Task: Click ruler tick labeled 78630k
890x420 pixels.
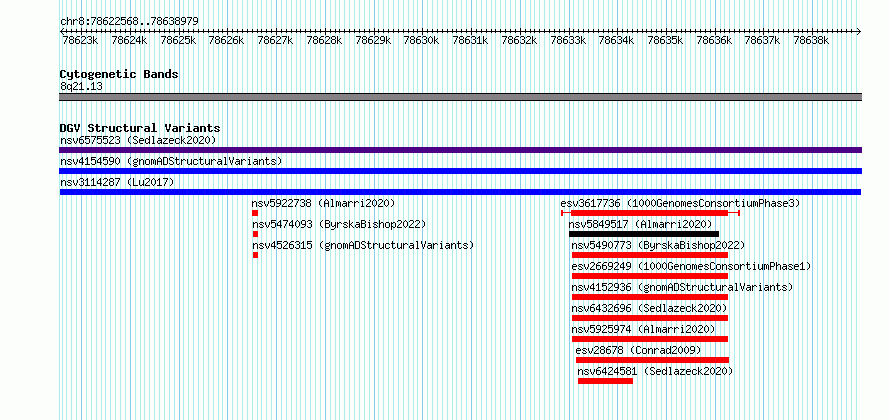Action: tap(422, 40)
